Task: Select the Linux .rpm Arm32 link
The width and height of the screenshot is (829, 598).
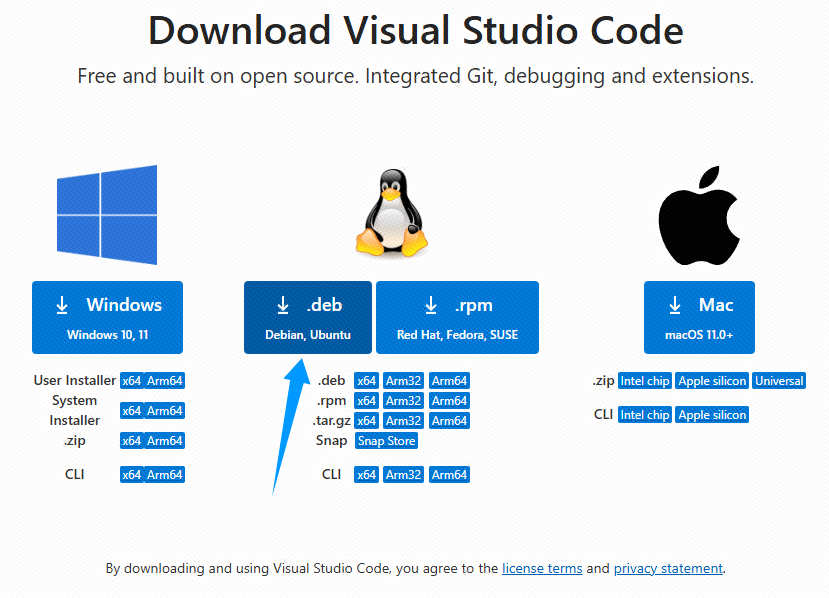Action: coord(403,401)
